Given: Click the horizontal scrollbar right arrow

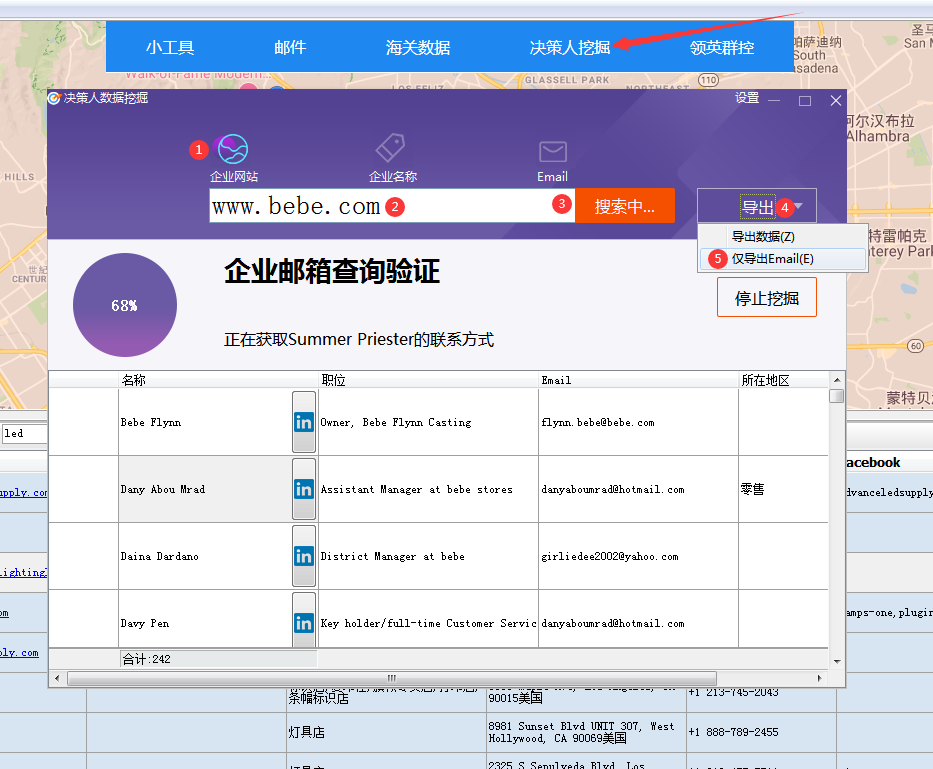Looking at the screenshot, I should [819, 678].
